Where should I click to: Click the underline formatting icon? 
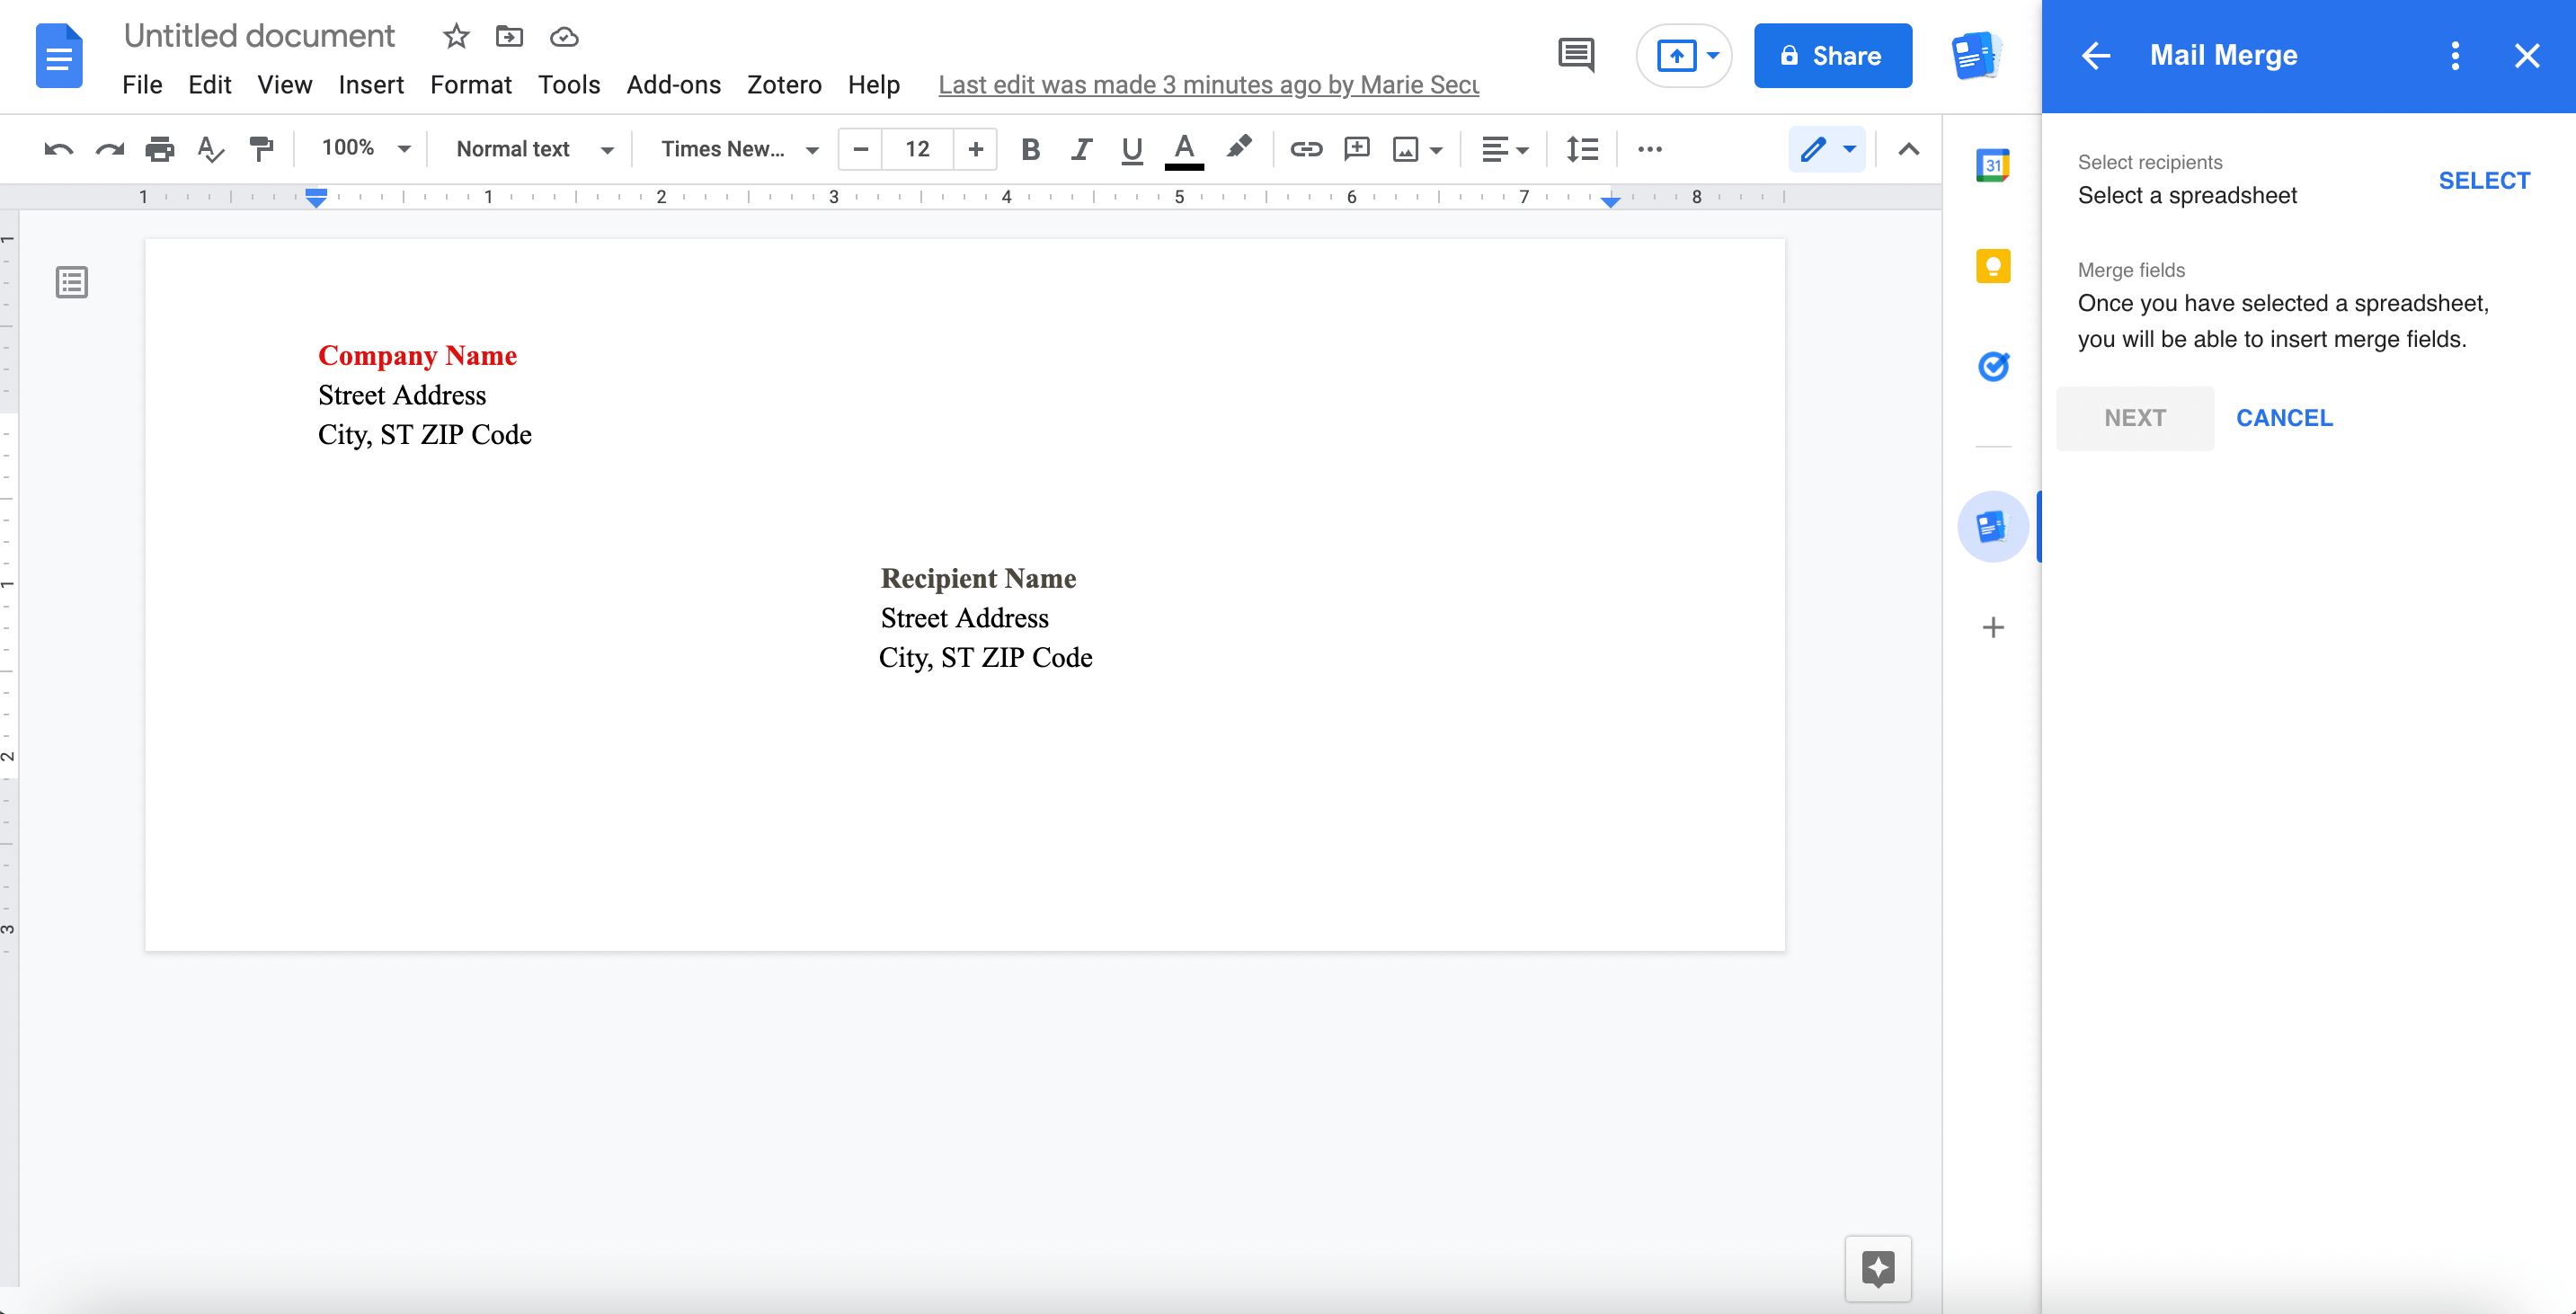1133,151
